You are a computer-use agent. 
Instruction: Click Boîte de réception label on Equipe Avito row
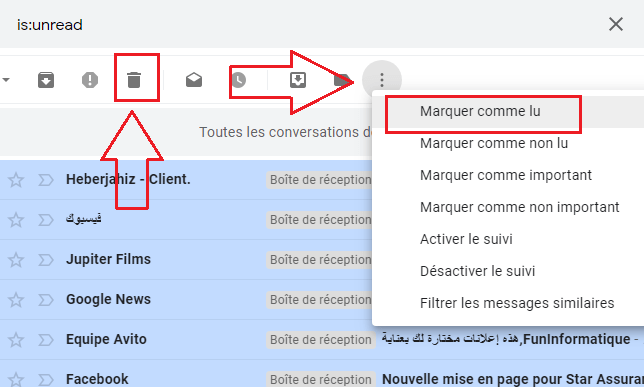pyautogui.click(x=320, y=340)
